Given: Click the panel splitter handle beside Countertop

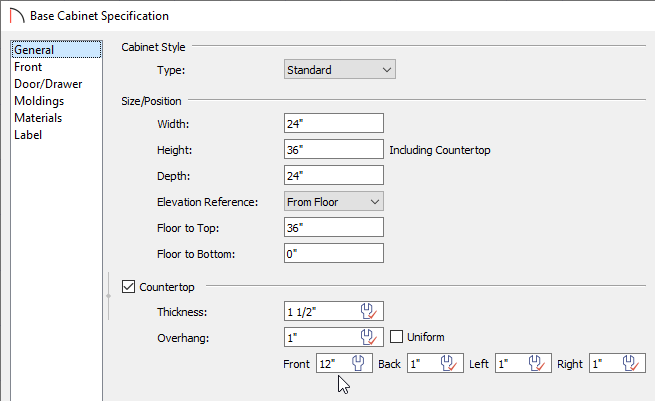Looking at the screenshot, I should pyautogui.click(x=109, y=296).
